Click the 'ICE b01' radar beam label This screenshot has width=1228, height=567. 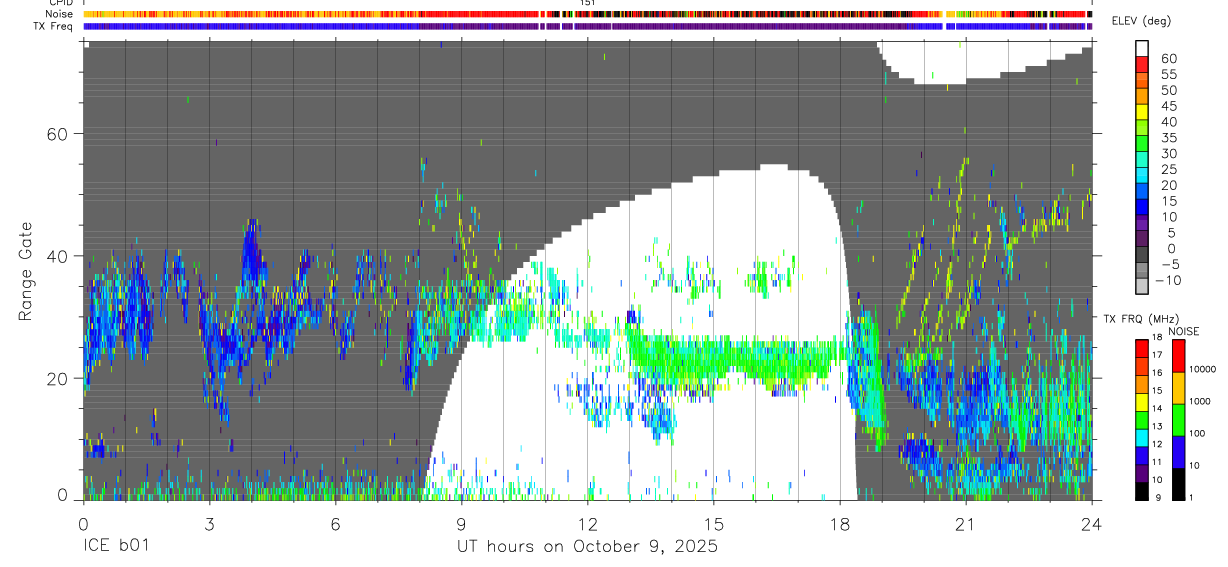tap(118, 547)
